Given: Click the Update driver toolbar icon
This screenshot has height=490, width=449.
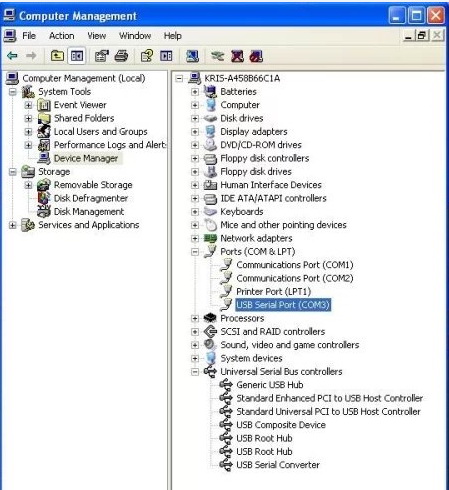Looking at the screenshot, I should click(218, 56).
